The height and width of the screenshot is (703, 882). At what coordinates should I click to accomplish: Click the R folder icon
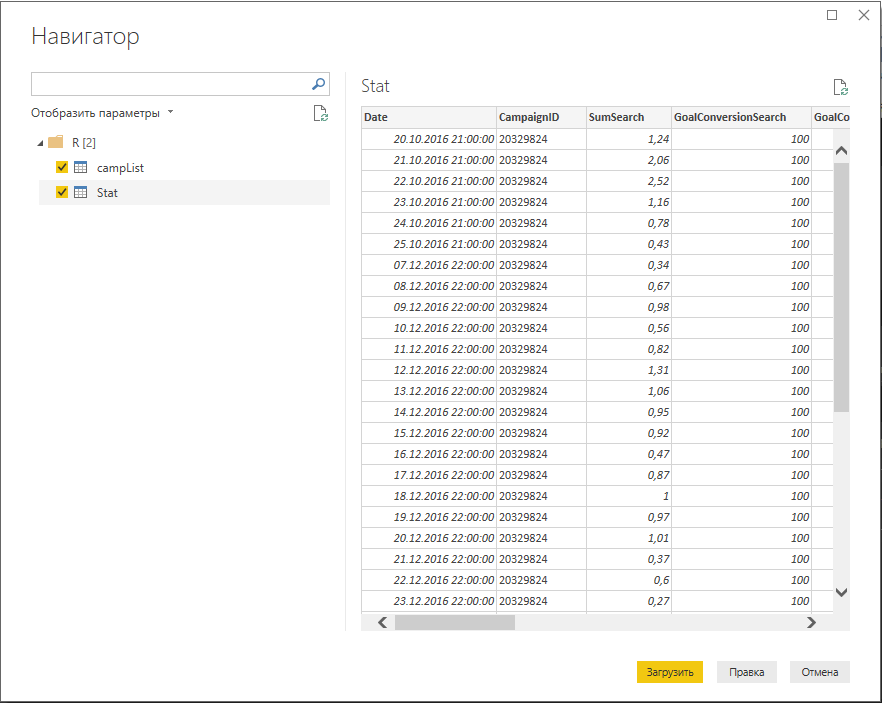(56, 142)
